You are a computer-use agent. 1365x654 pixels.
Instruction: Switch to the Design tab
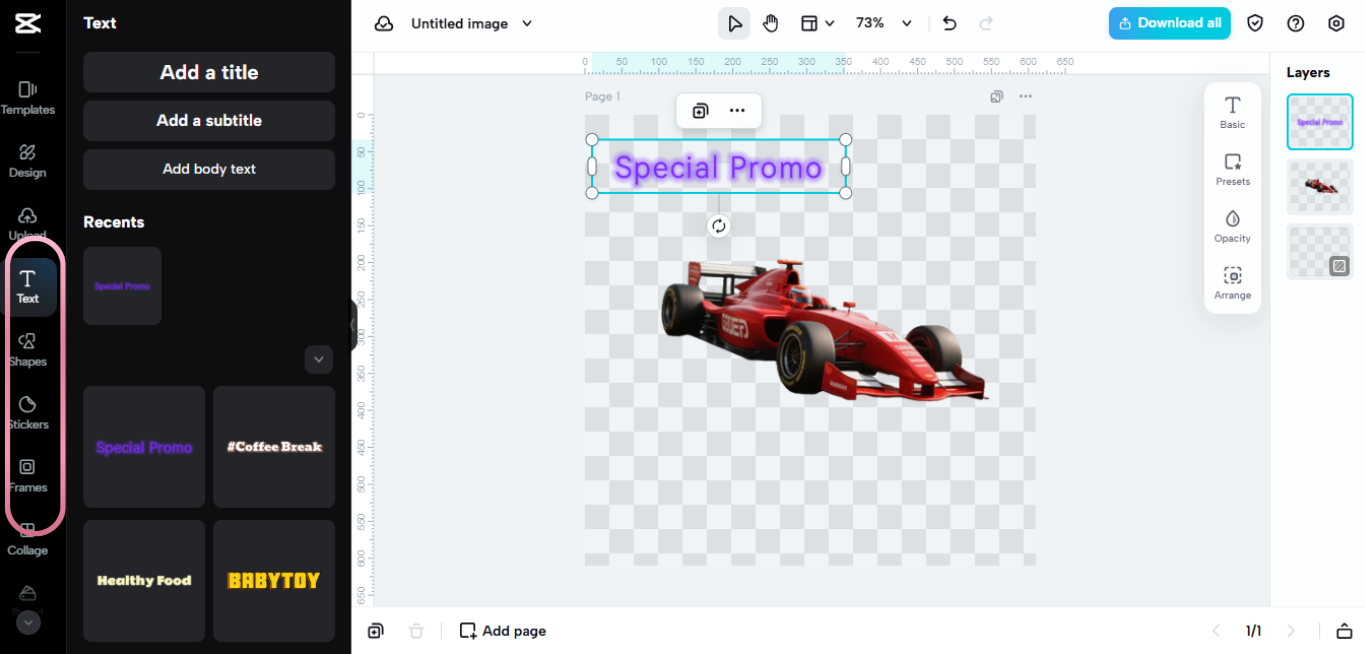(27, 160)
